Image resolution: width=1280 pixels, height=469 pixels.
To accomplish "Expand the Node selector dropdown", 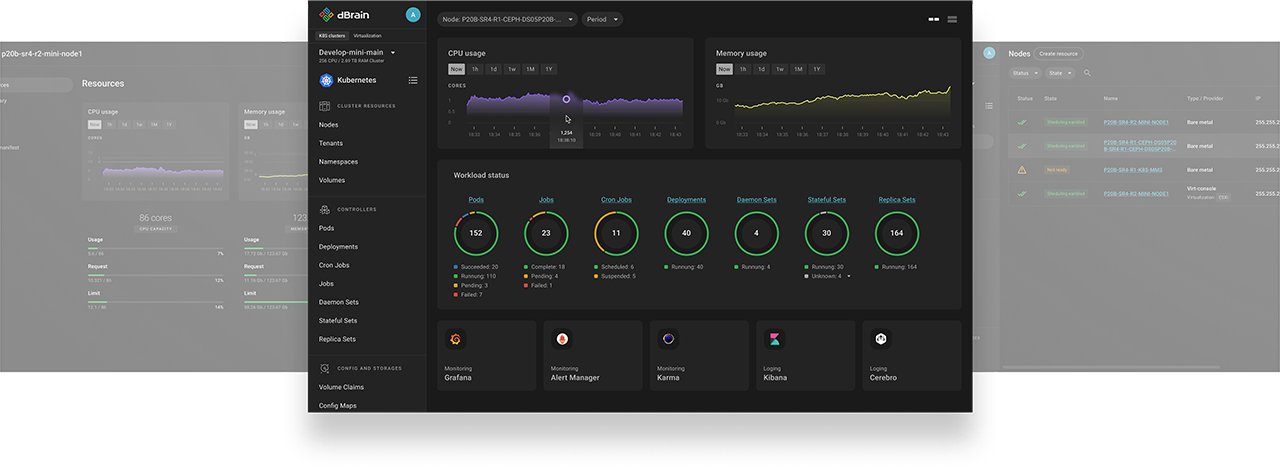I will point(507,19).
